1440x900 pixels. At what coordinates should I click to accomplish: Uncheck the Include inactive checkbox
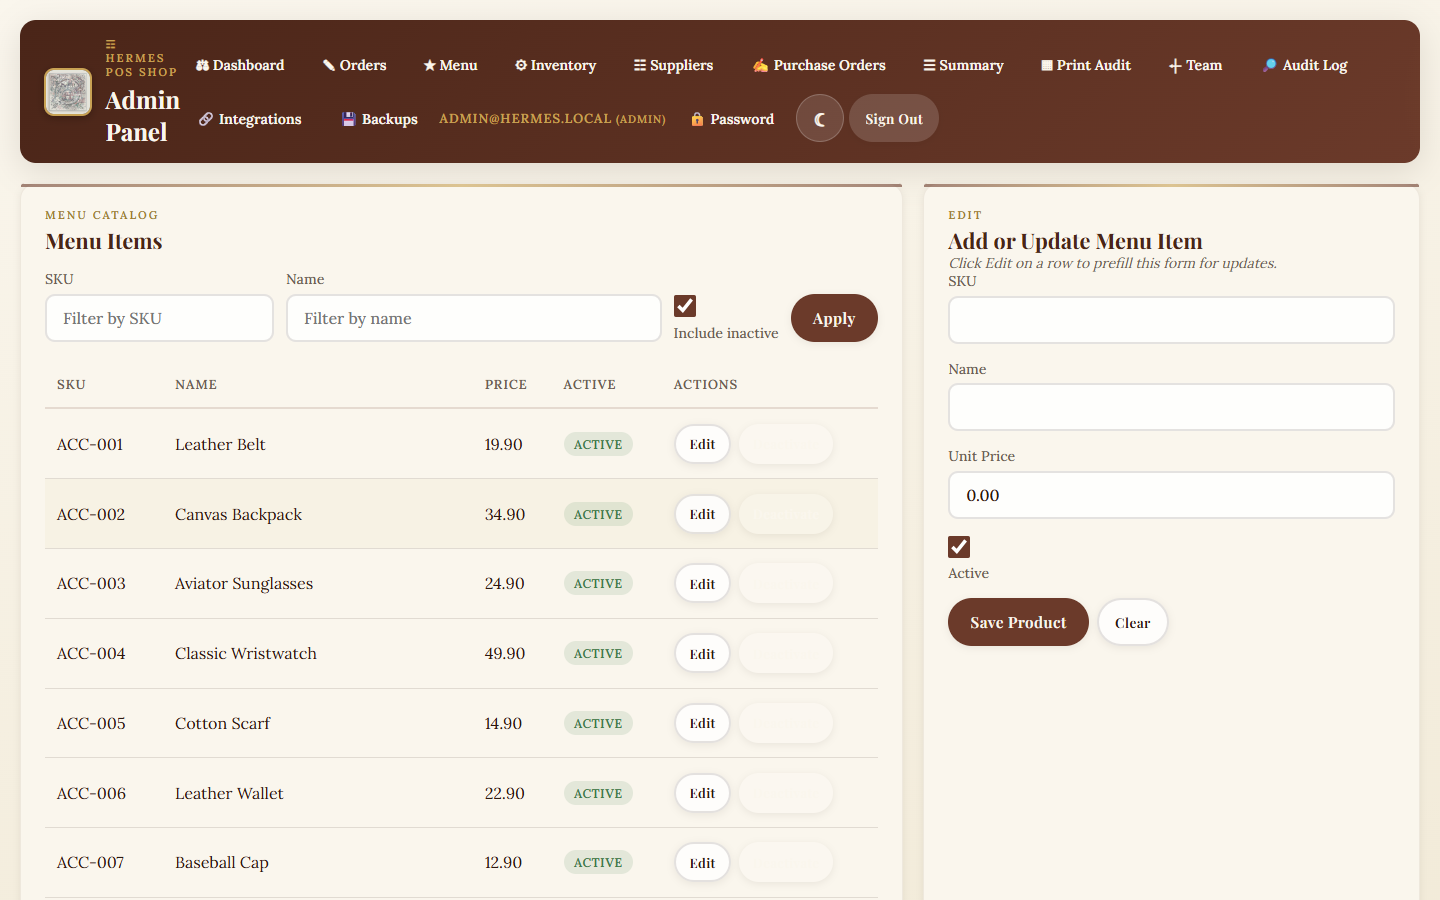pos(685,306)
